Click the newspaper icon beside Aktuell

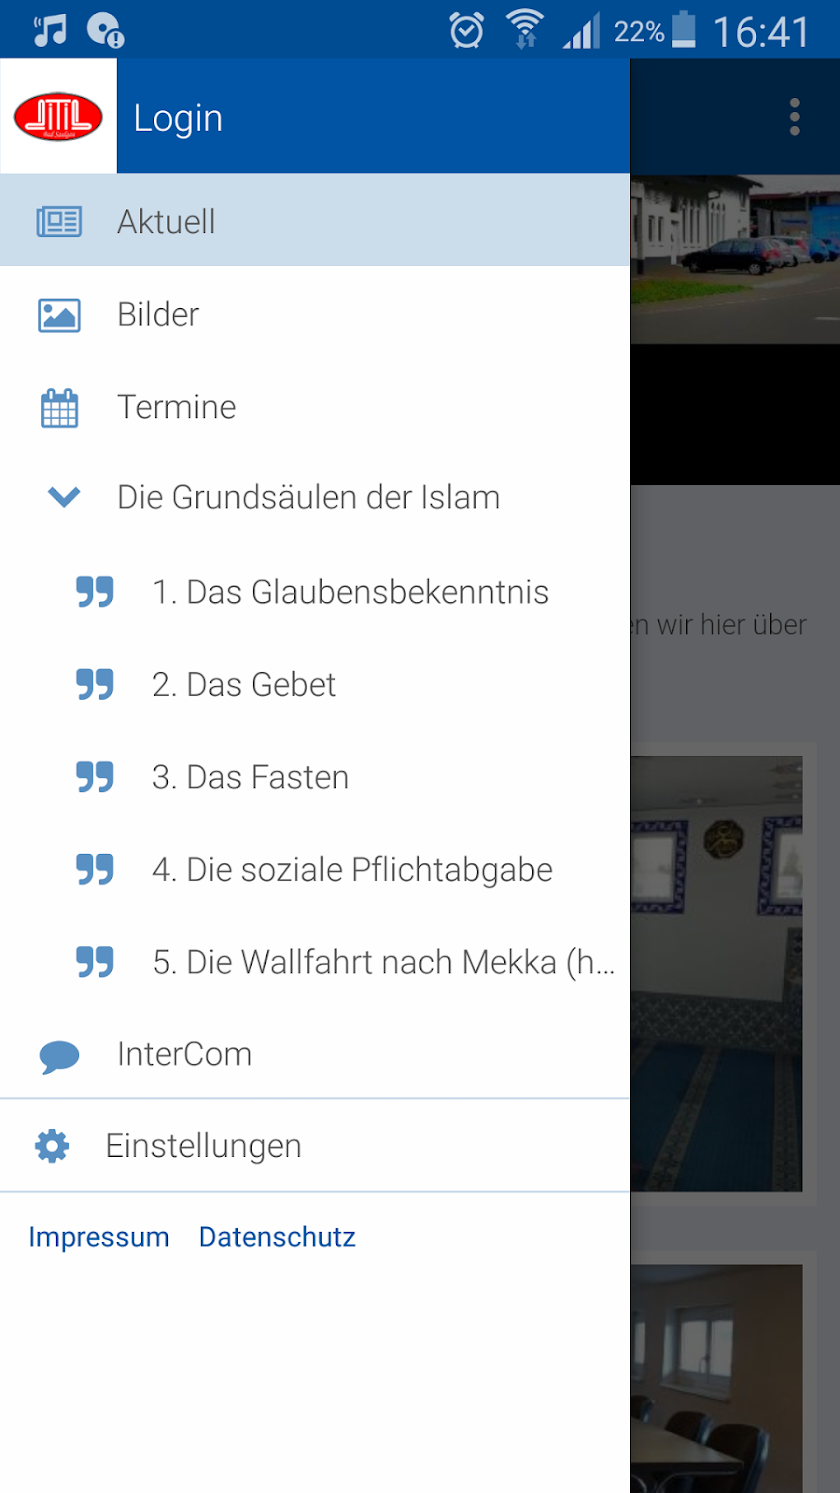click(x=59, y=221)
